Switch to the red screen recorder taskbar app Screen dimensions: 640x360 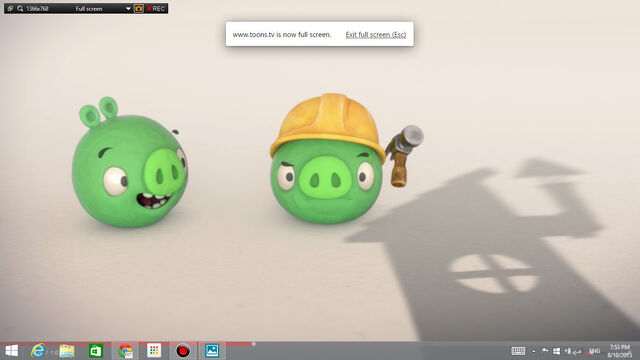click(x=183, y=351)
